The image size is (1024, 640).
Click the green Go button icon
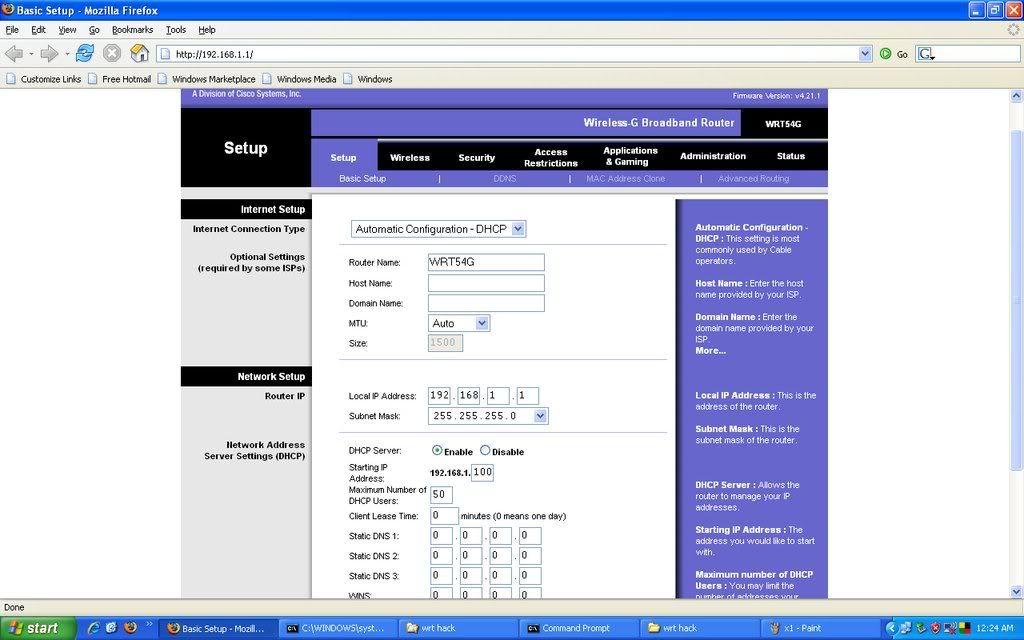[886, 54]
